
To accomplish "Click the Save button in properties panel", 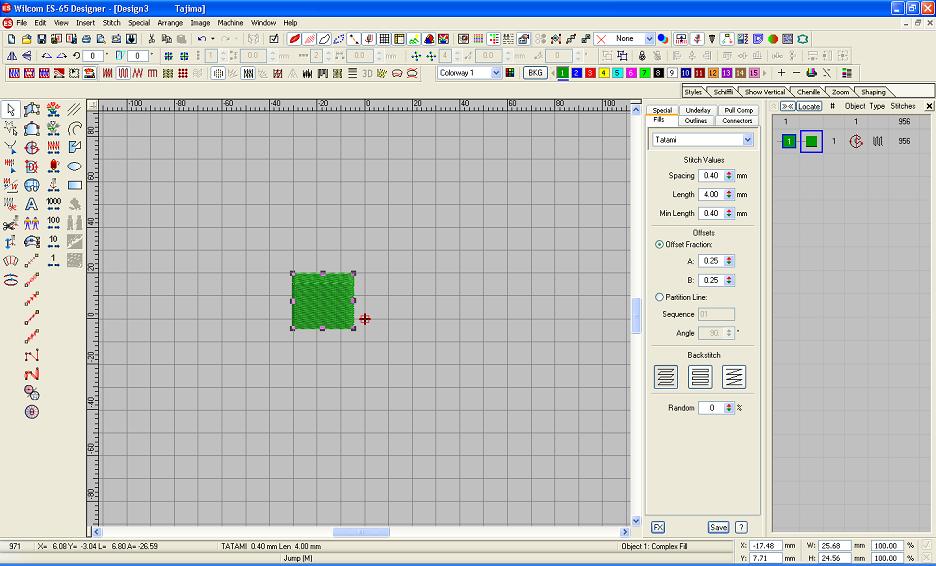I will tap(718, 527).
